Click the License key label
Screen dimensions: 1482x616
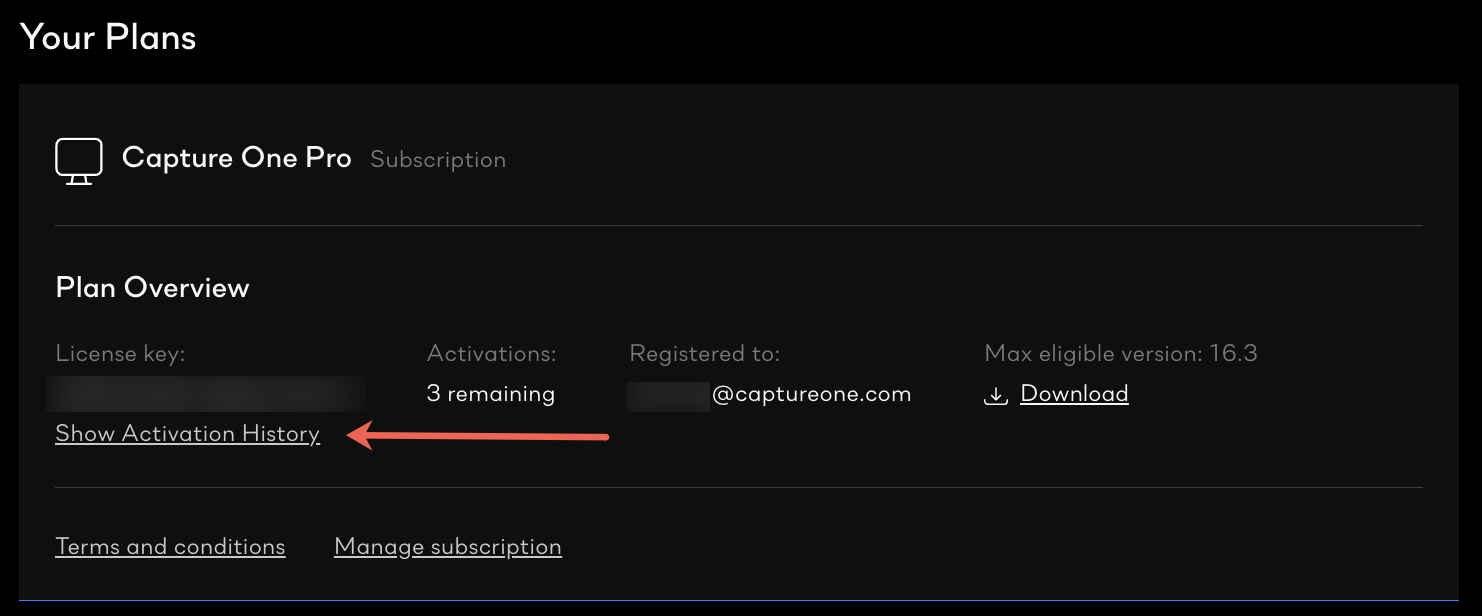121,354
